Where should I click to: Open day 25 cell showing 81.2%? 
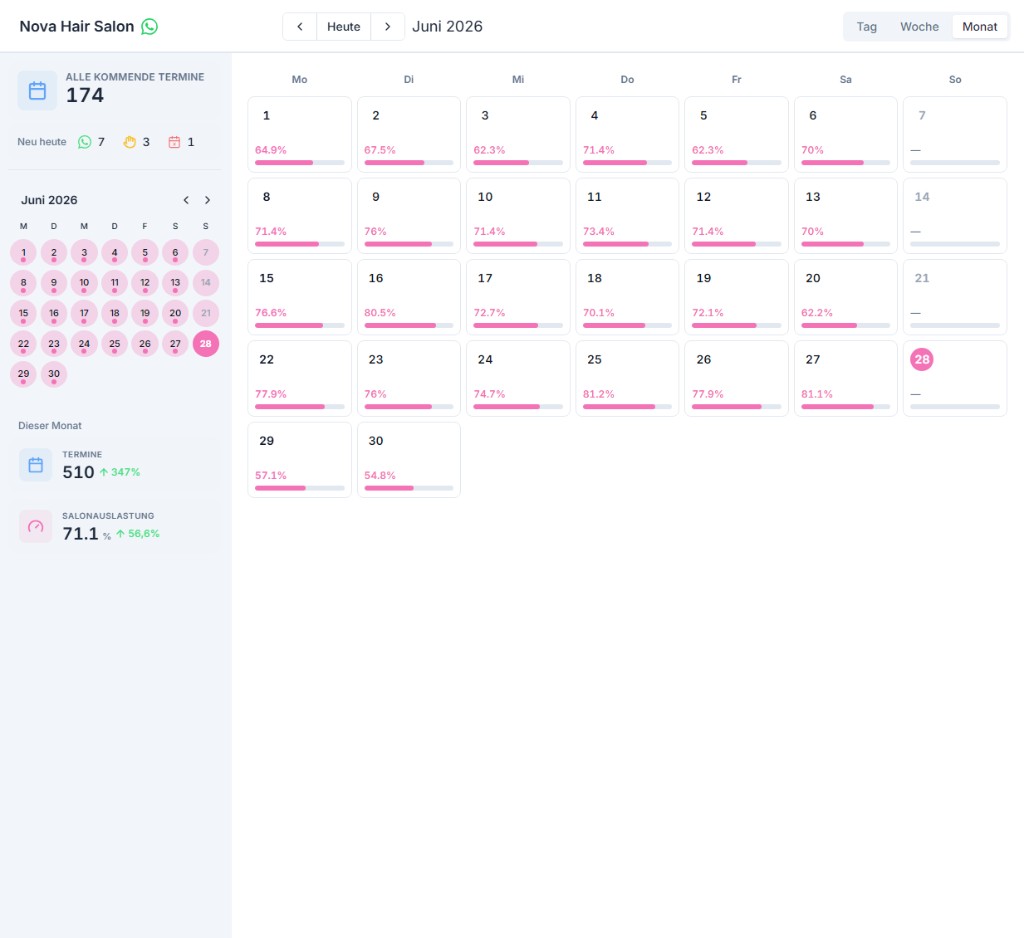(627, 378)
